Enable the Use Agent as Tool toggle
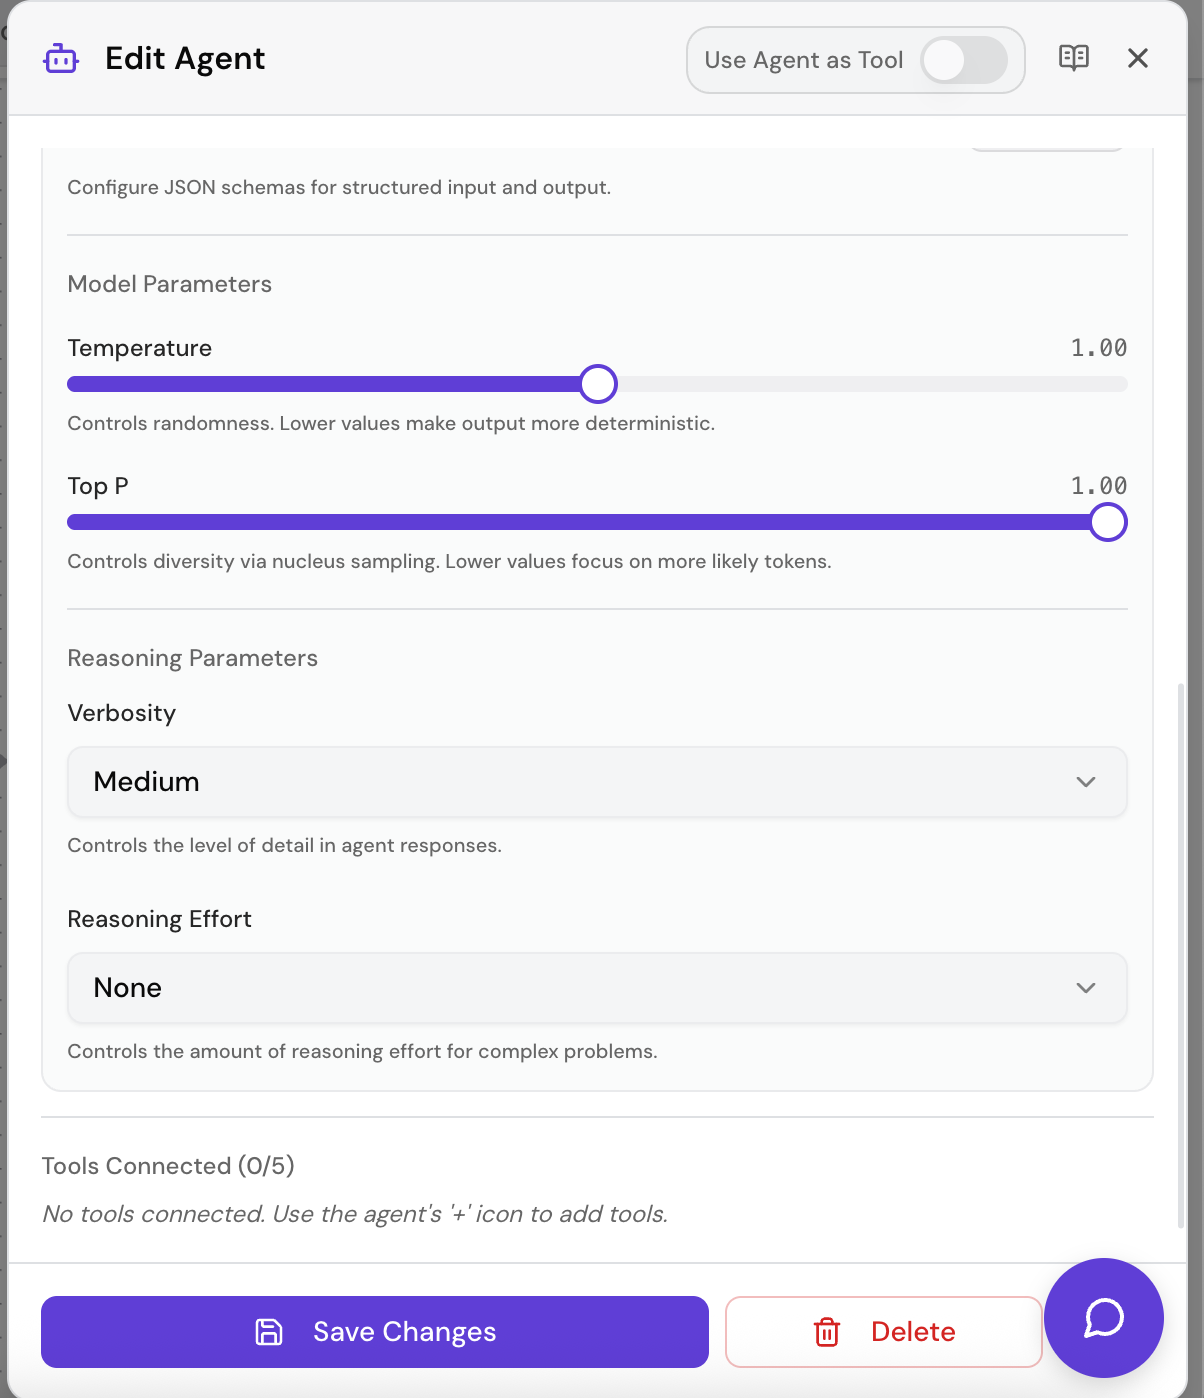Viewport: 1204px width, 1398px height. tap(965, 60)
